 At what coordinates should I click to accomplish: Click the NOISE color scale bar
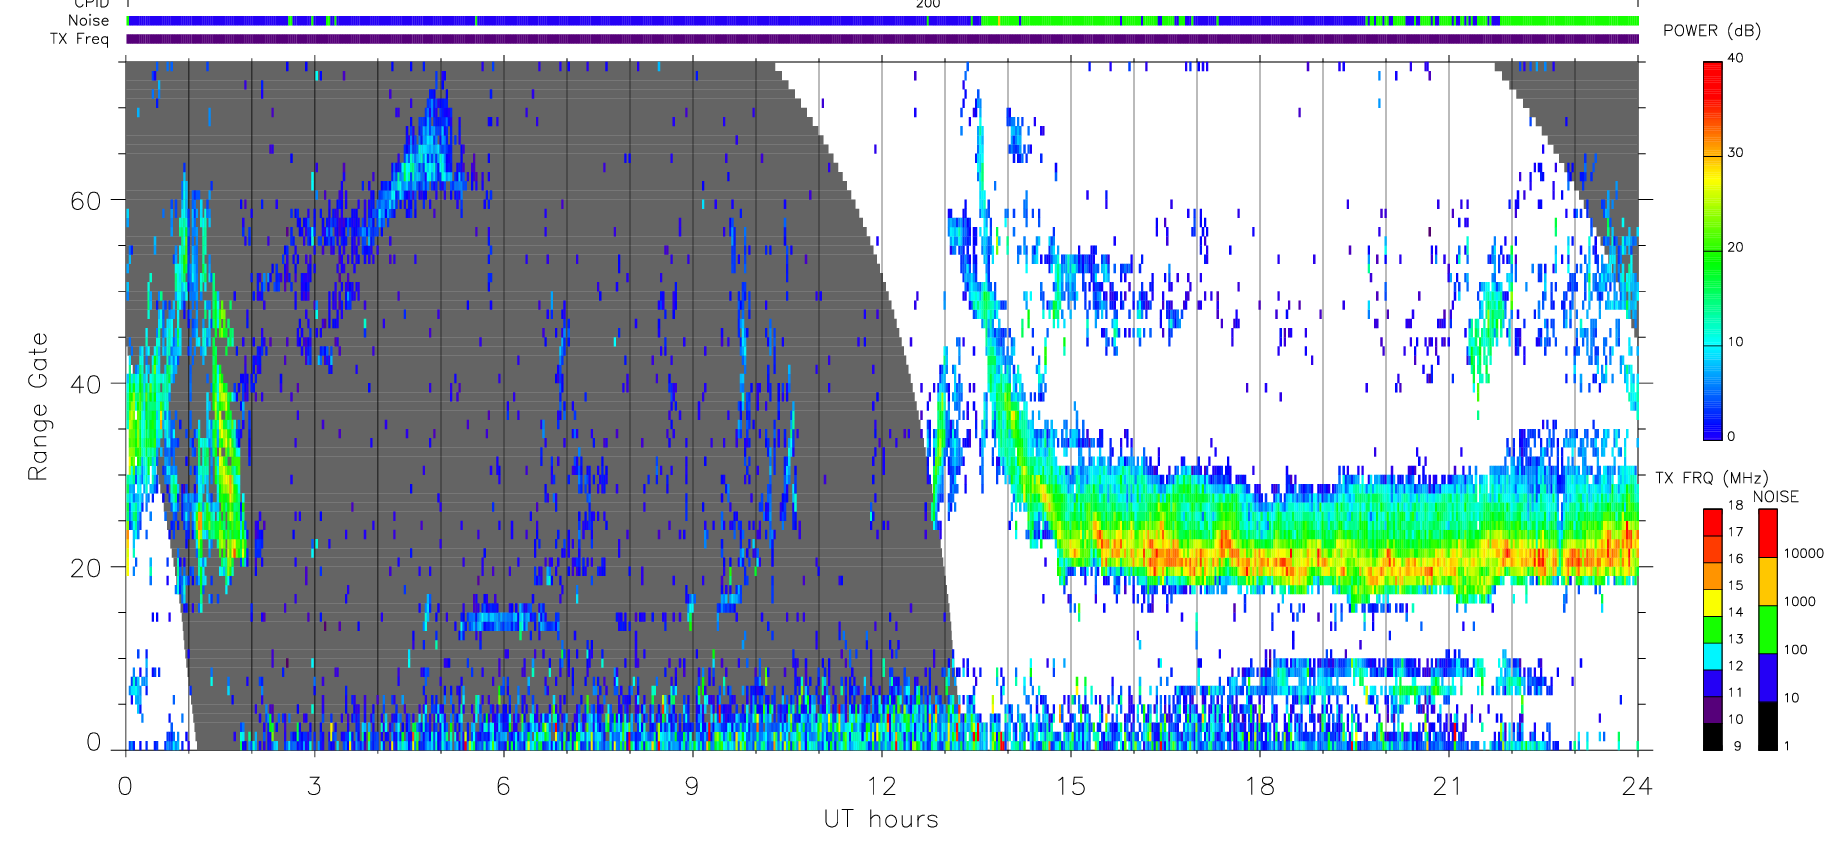click(1768, 629)
